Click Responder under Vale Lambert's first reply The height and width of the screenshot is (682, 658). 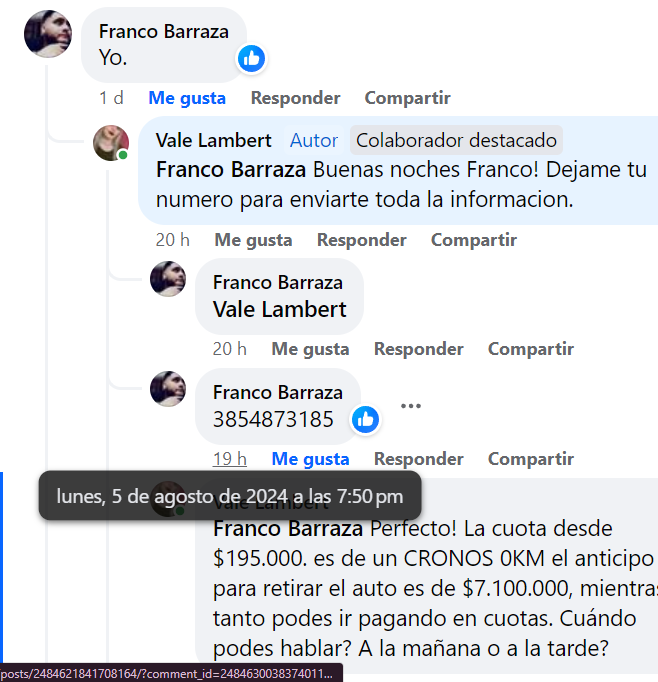click(x=361, y=240)
